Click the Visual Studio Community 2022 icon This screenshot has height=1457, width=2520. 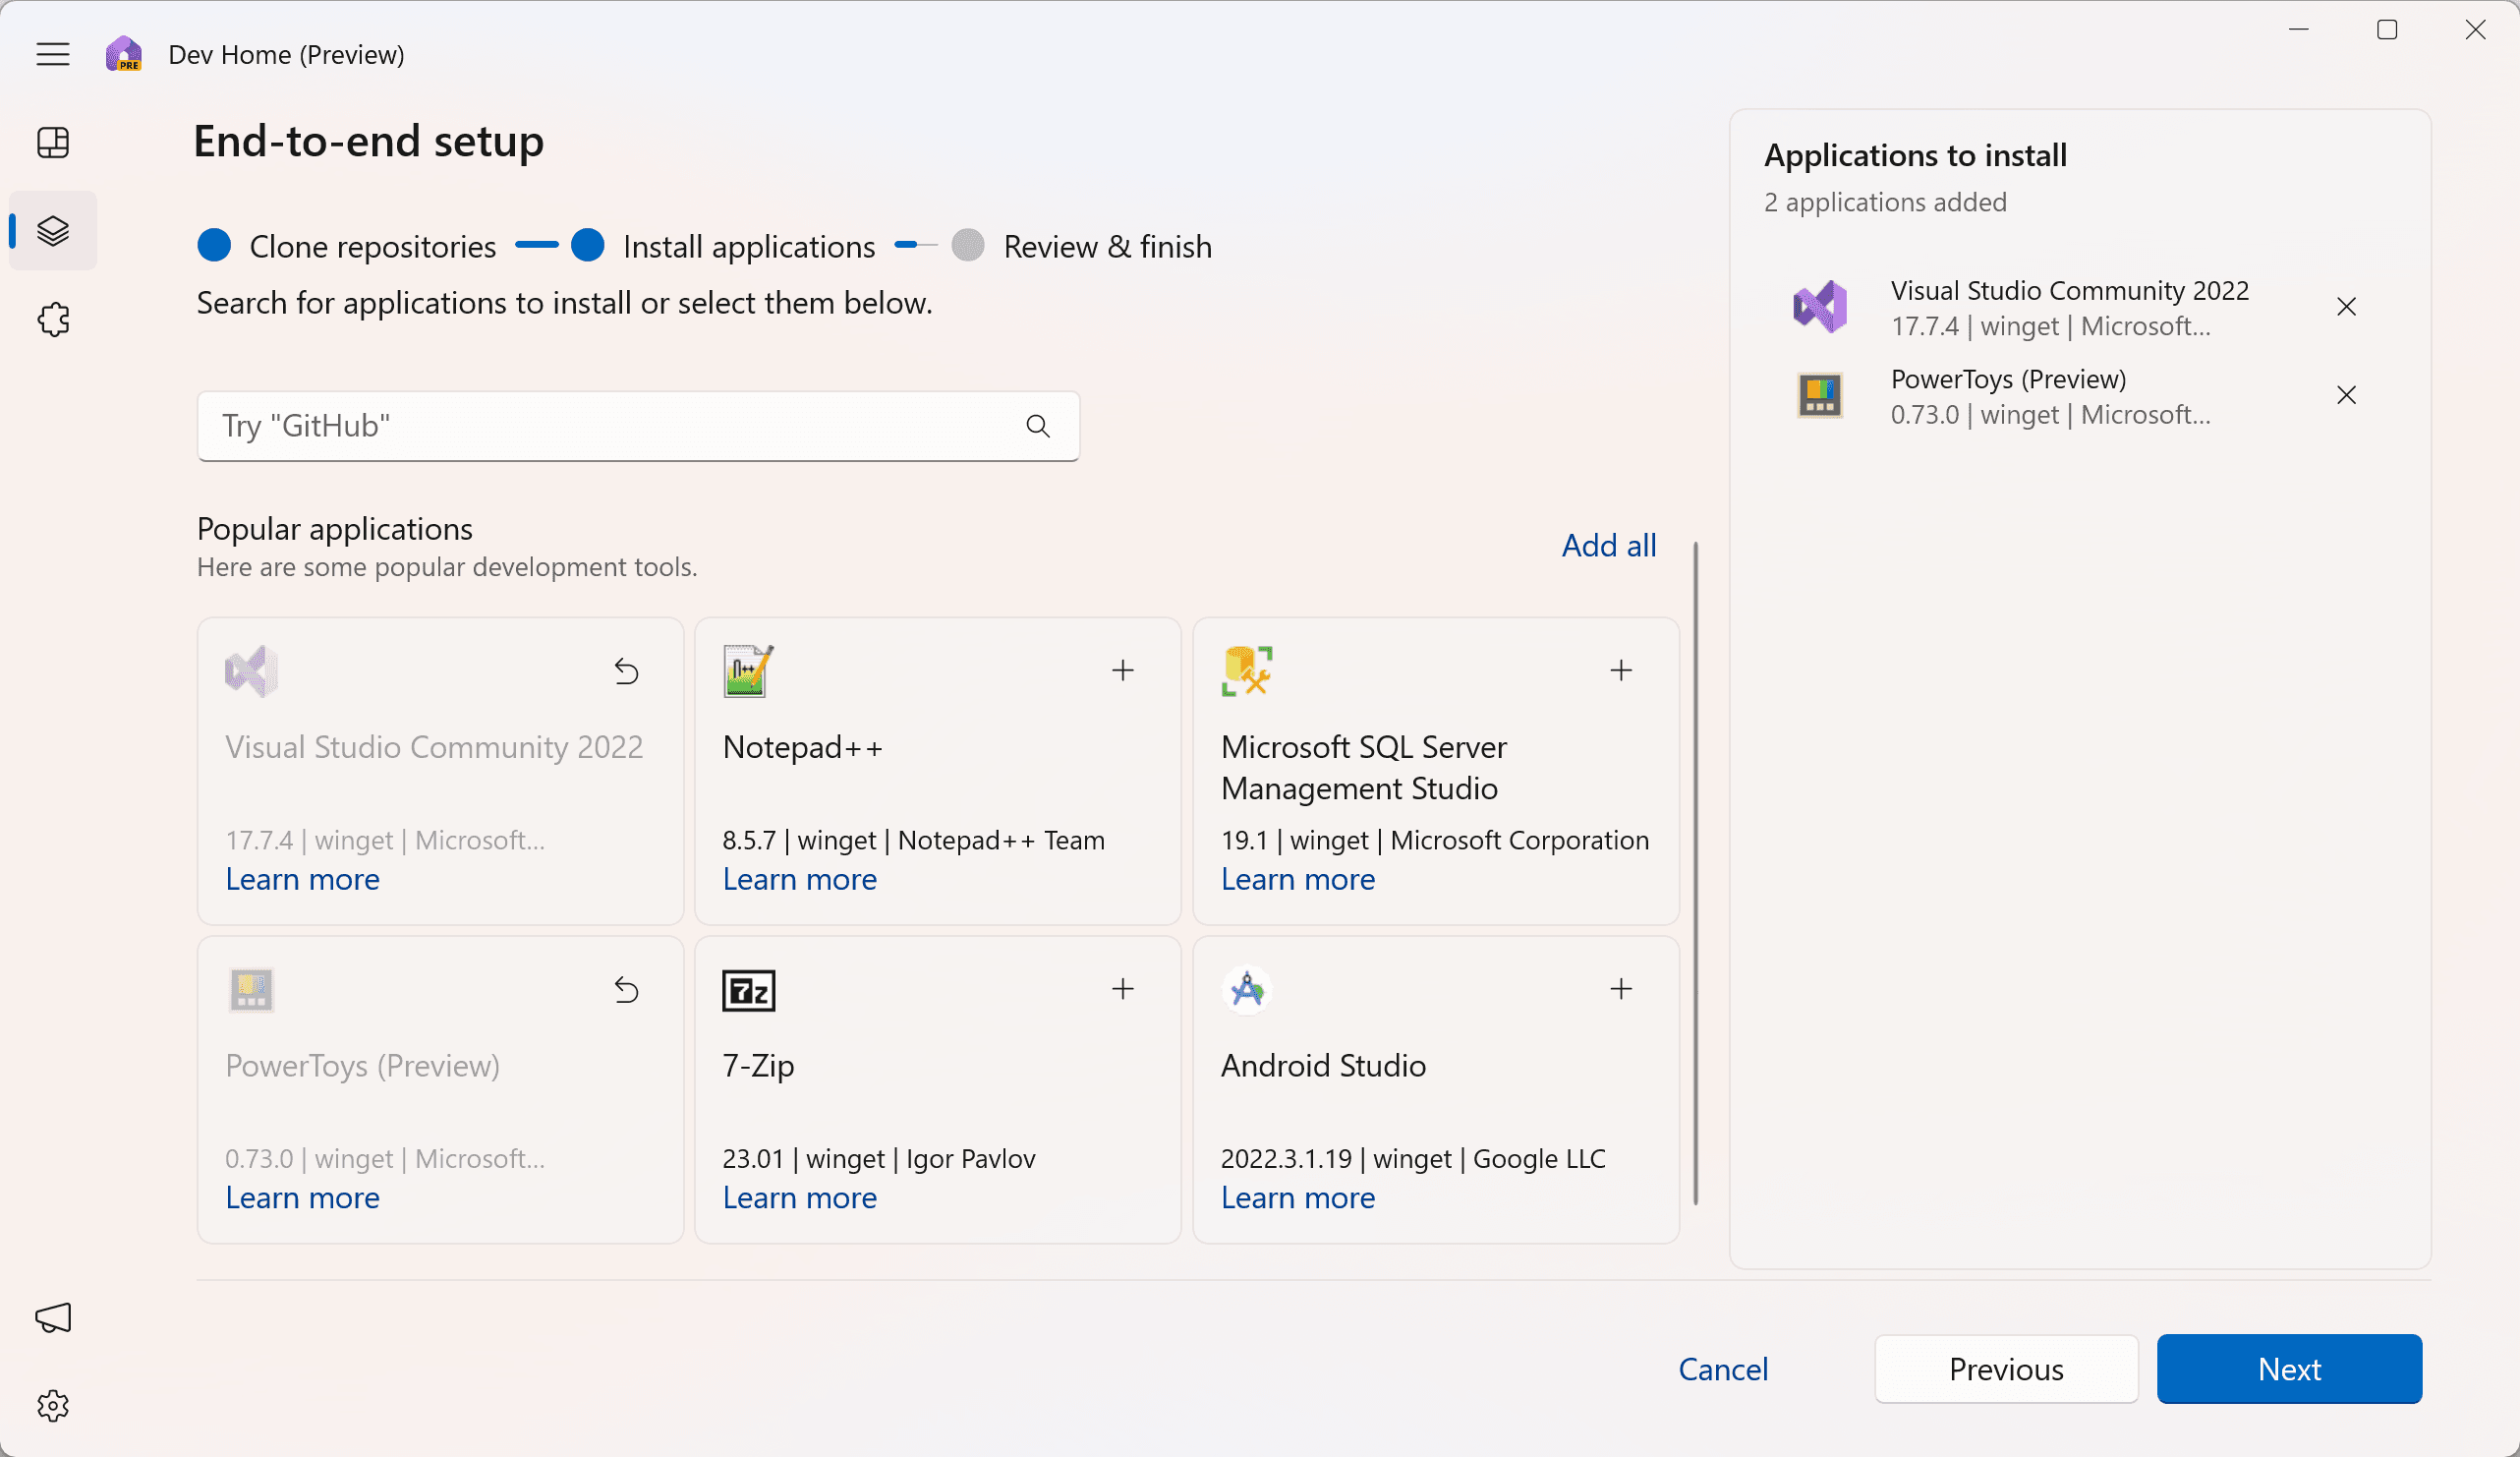tap(1820, 307)
